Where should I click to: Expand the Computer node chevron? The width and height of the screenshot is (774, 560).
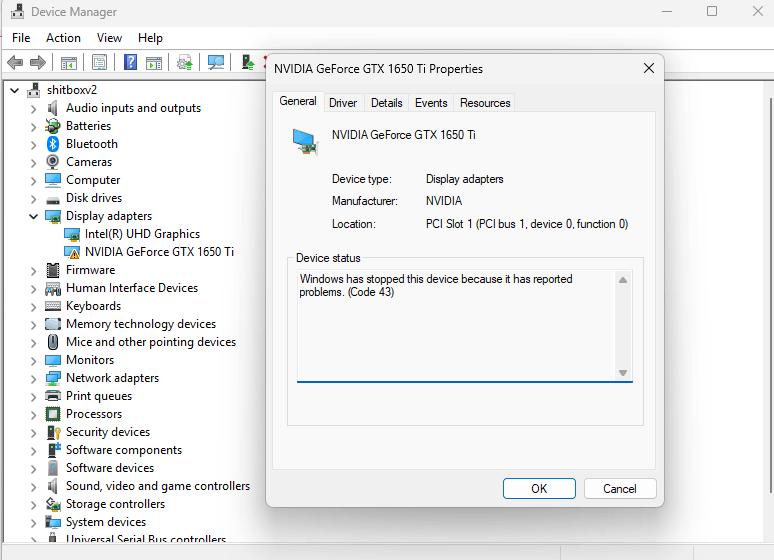click(34, 180)
